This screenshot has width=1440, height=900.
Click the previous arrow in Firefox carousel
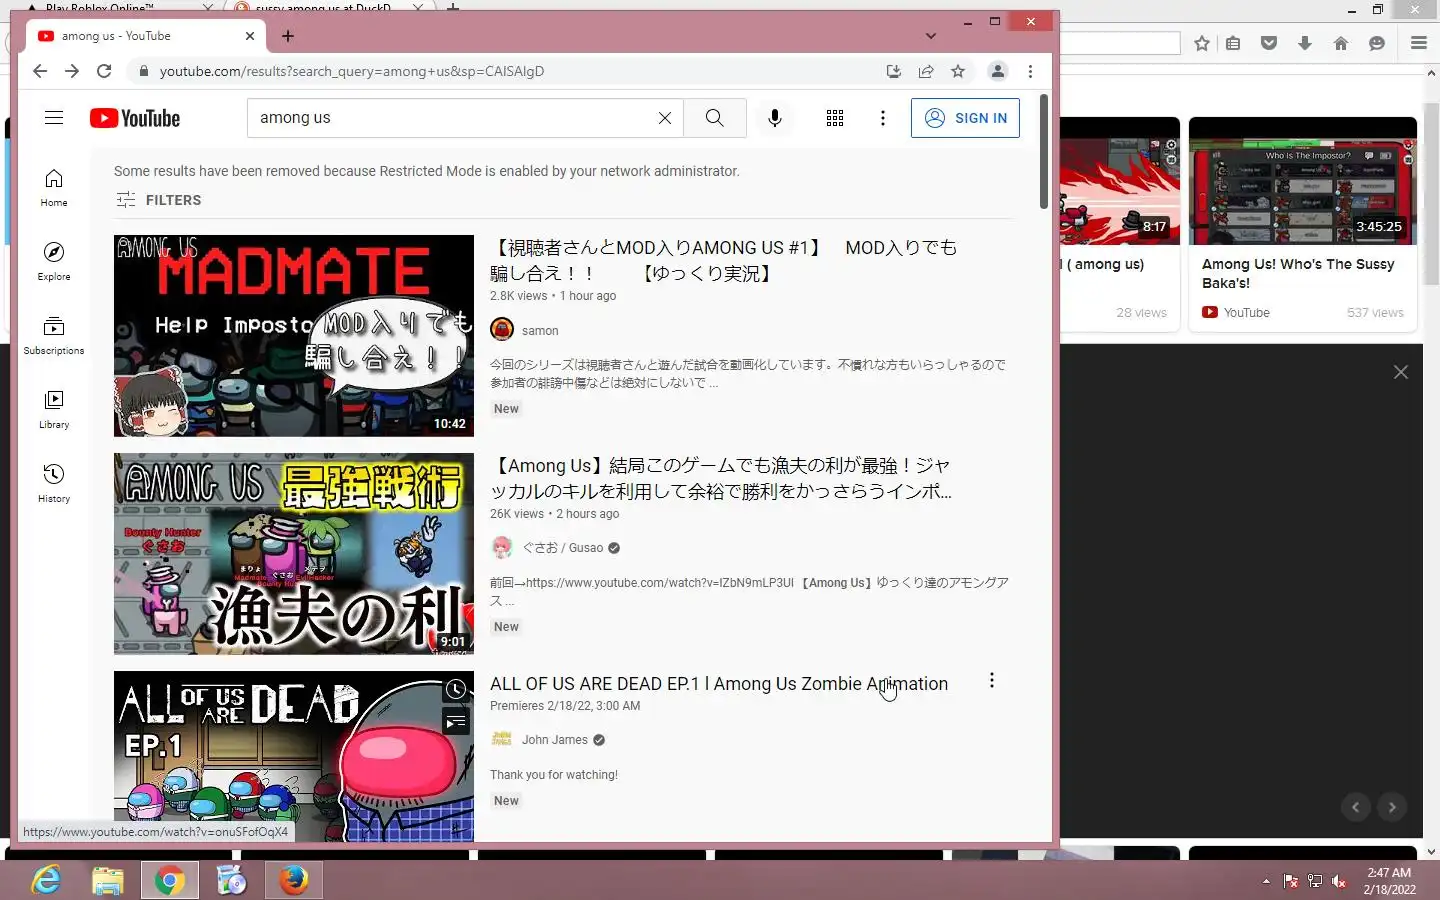point(1356,807)
